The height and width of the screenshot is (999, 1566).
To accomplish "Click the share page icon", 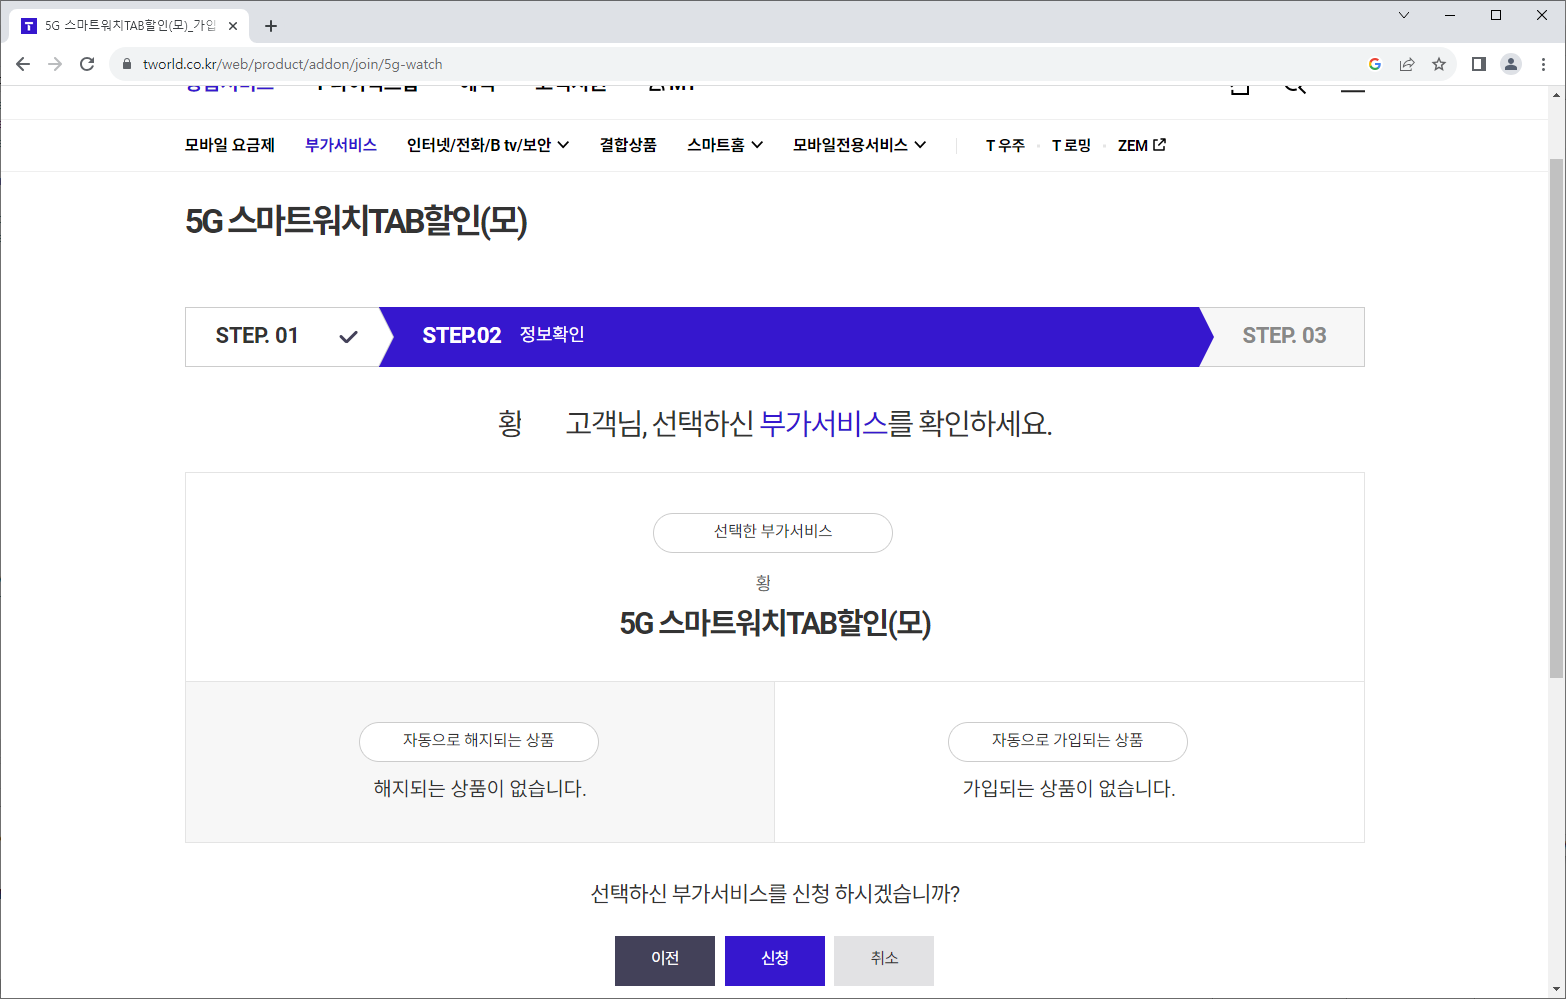I will (x=1407, y=64).
